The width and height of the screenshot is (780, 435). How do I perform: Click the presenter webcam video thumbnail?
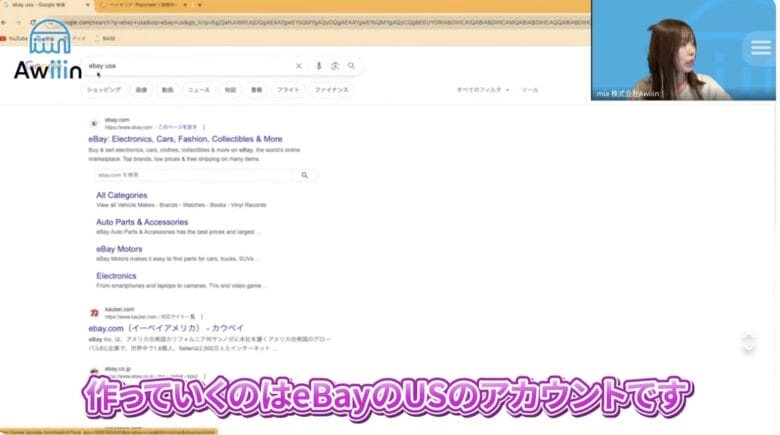pyautogui.click(x=683, y=50)
